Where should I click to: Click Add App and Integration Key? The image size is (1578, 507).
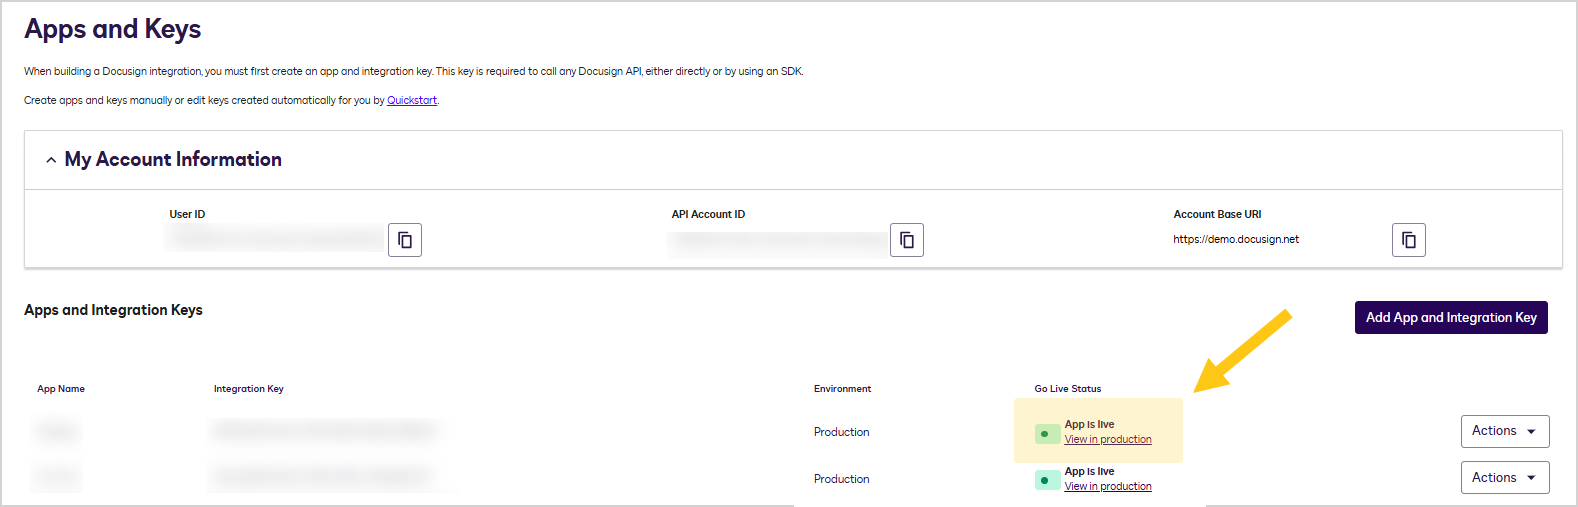click(1451, 318)
